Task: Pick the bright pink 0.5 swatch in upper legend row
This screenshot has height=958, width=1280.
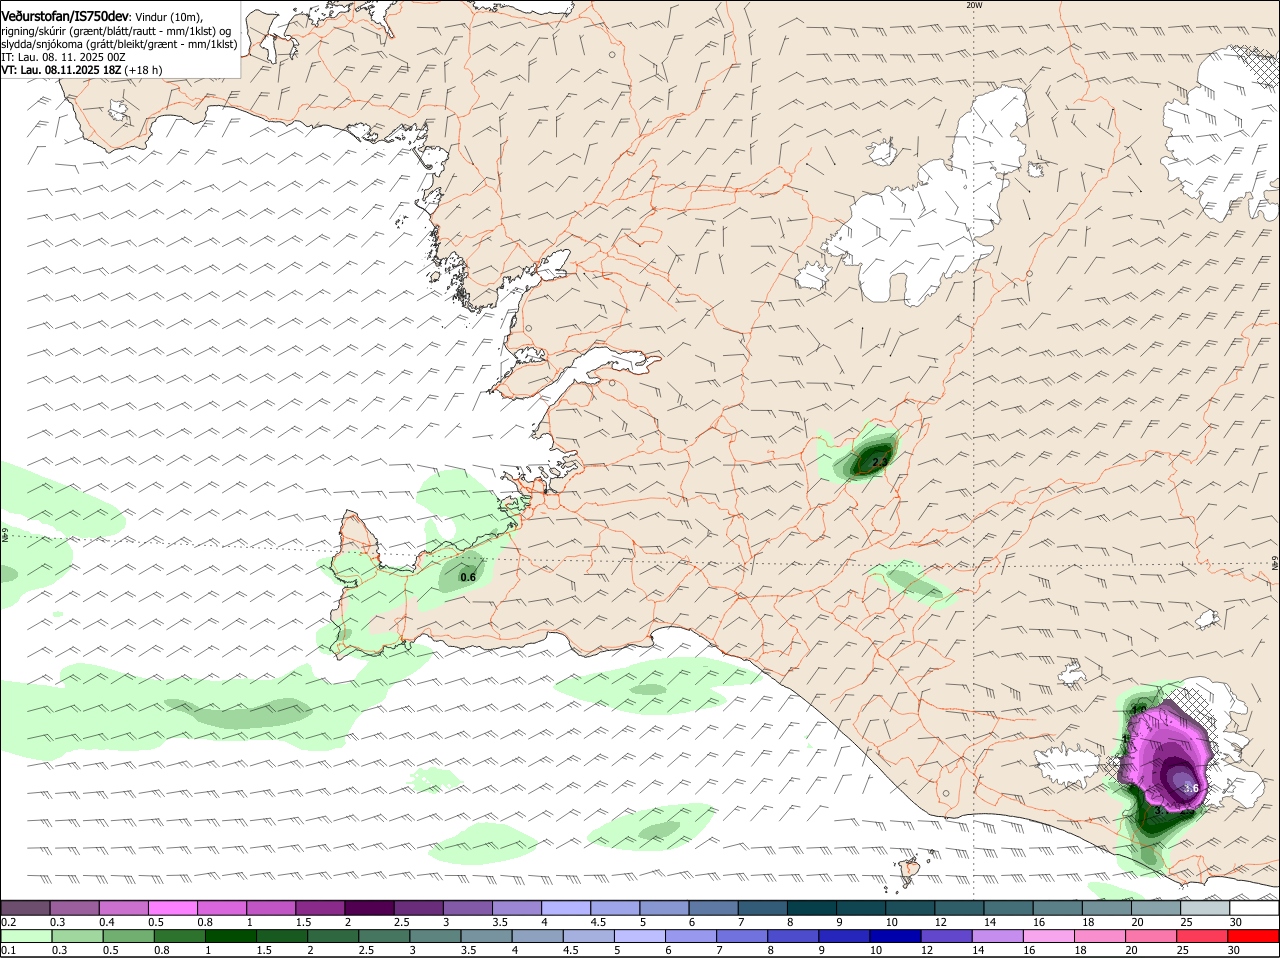Action: click(x=172, y=907)
